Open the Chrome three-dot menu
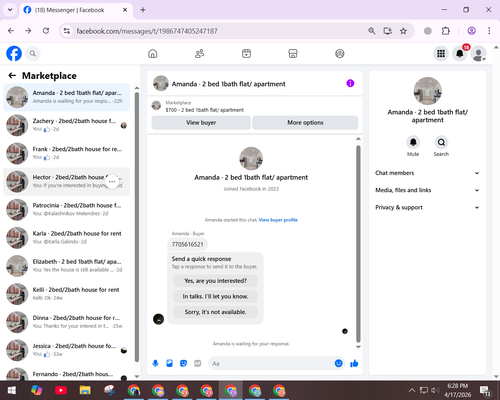This screenshot has height=400, width=500. pyautogui.click(x=489, y=31)
